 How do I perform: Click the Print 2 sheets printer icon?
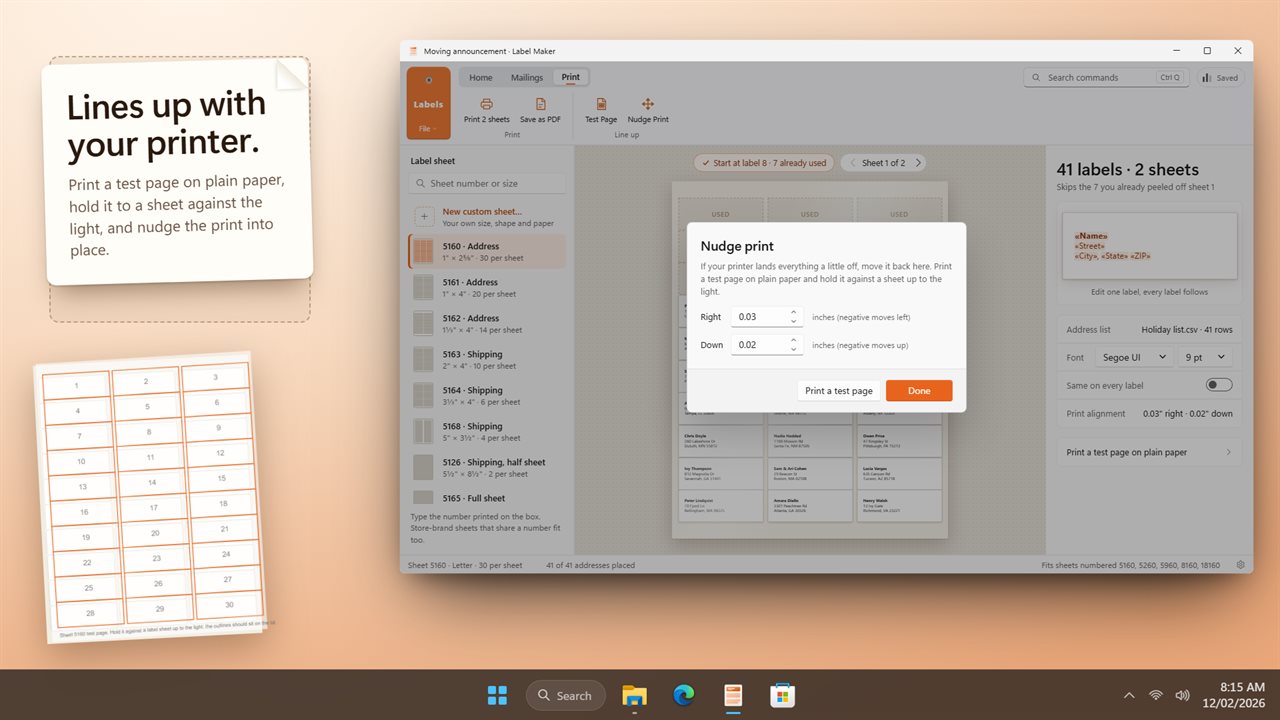pyautogui.click(x=486, y=104)
